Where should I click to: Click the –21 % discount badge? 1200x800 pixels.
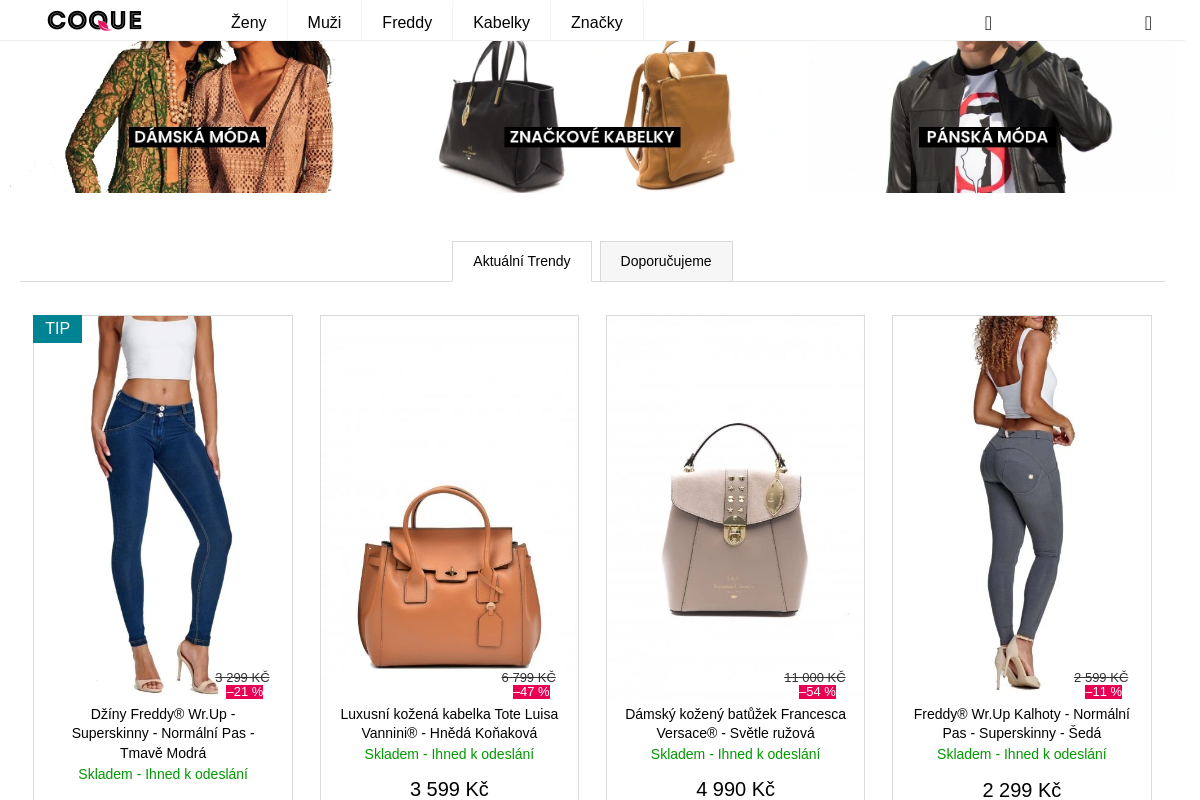pyautogui.click(x=244, y=692)
